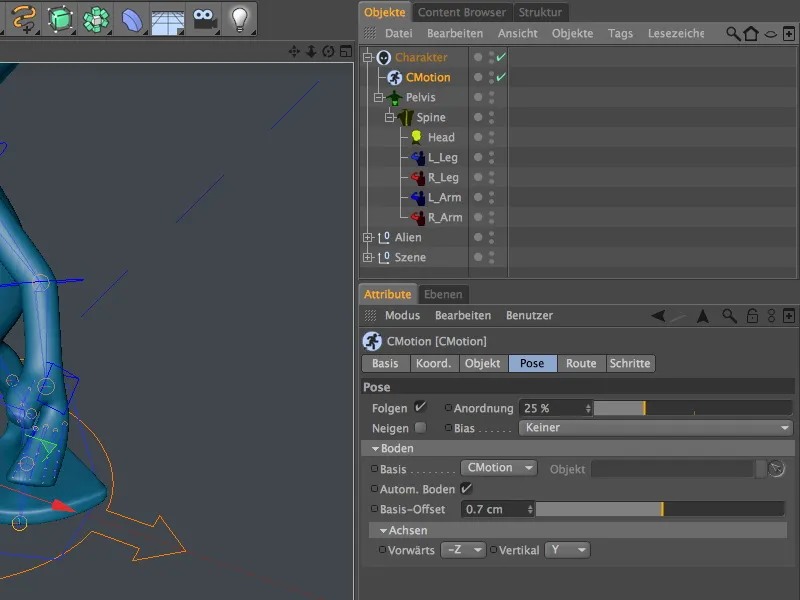This screenshot has width=800, height=600.
Task: Enable the Neigen checkbox
Action: (x=420, y=428)
